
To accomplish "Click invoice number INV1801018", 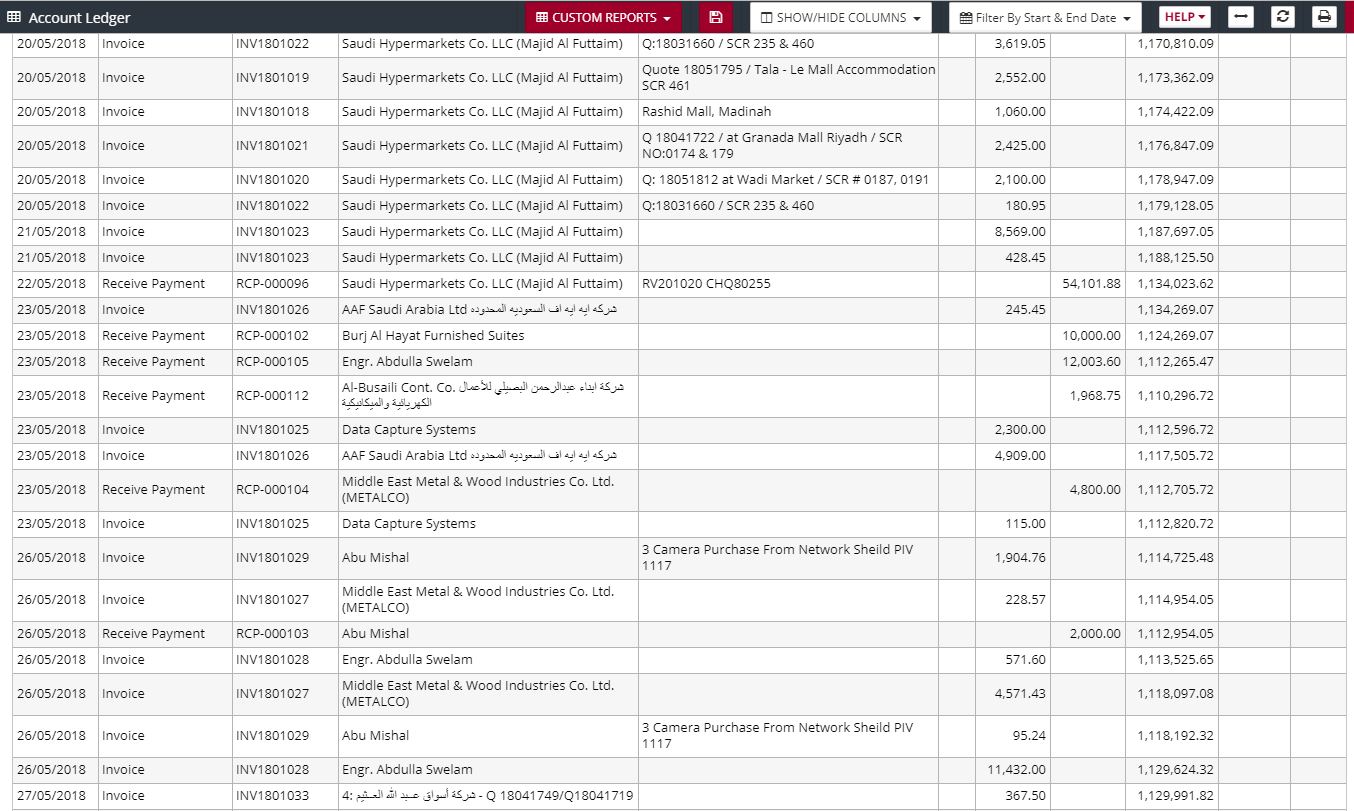I will click(x=273, y=112).
